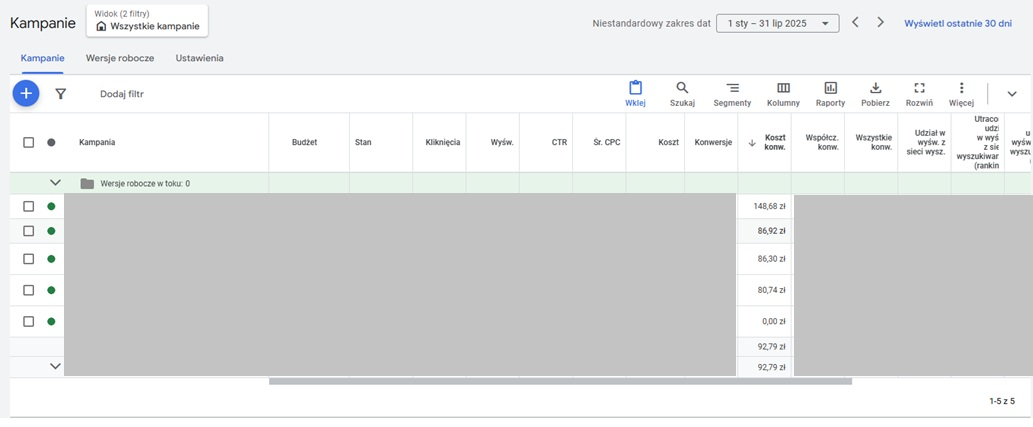Switch to Ustawienia tab
The image size is (1033, 427).
[x=200, y=58]
